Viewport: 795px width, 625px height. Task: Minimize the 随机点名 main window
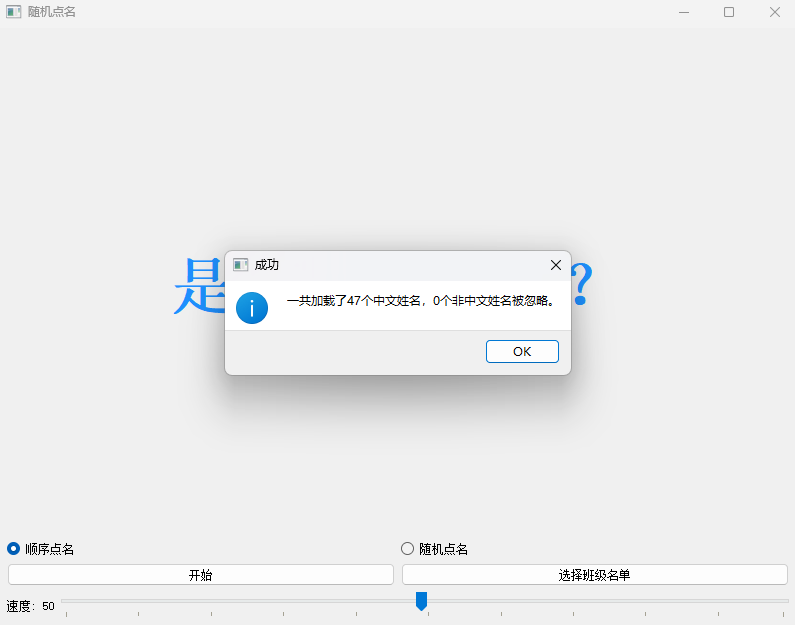point(684,12)
